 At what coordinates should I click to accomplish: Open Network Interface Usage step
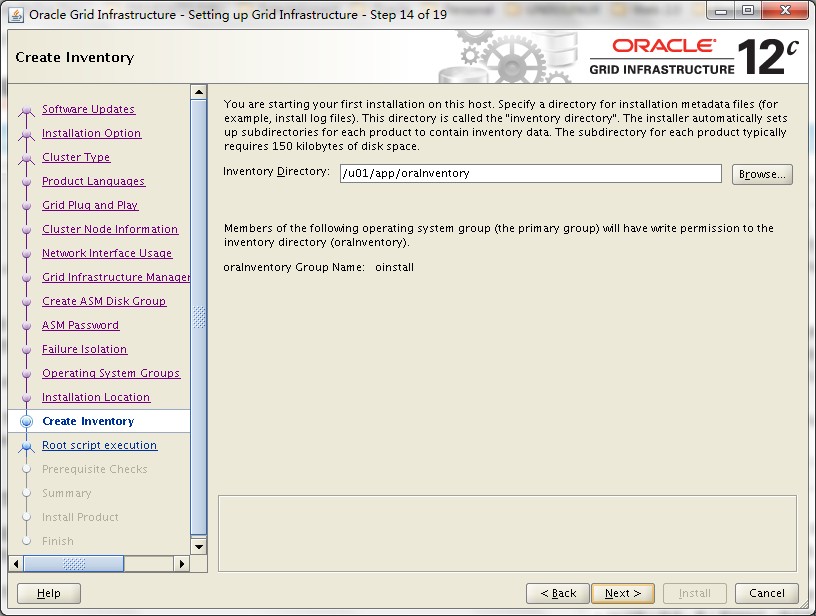107,253
